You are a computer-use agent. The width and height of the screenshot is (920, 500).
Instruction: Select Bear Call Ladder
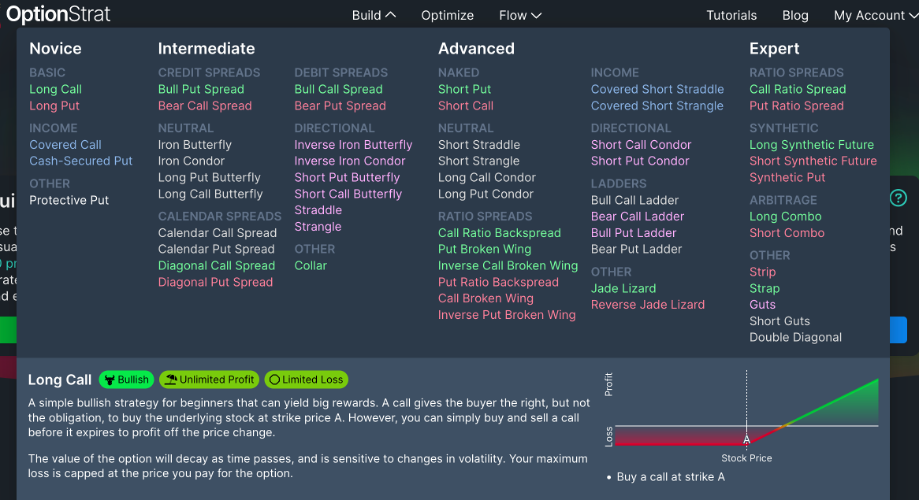click(x=638, y=217)
